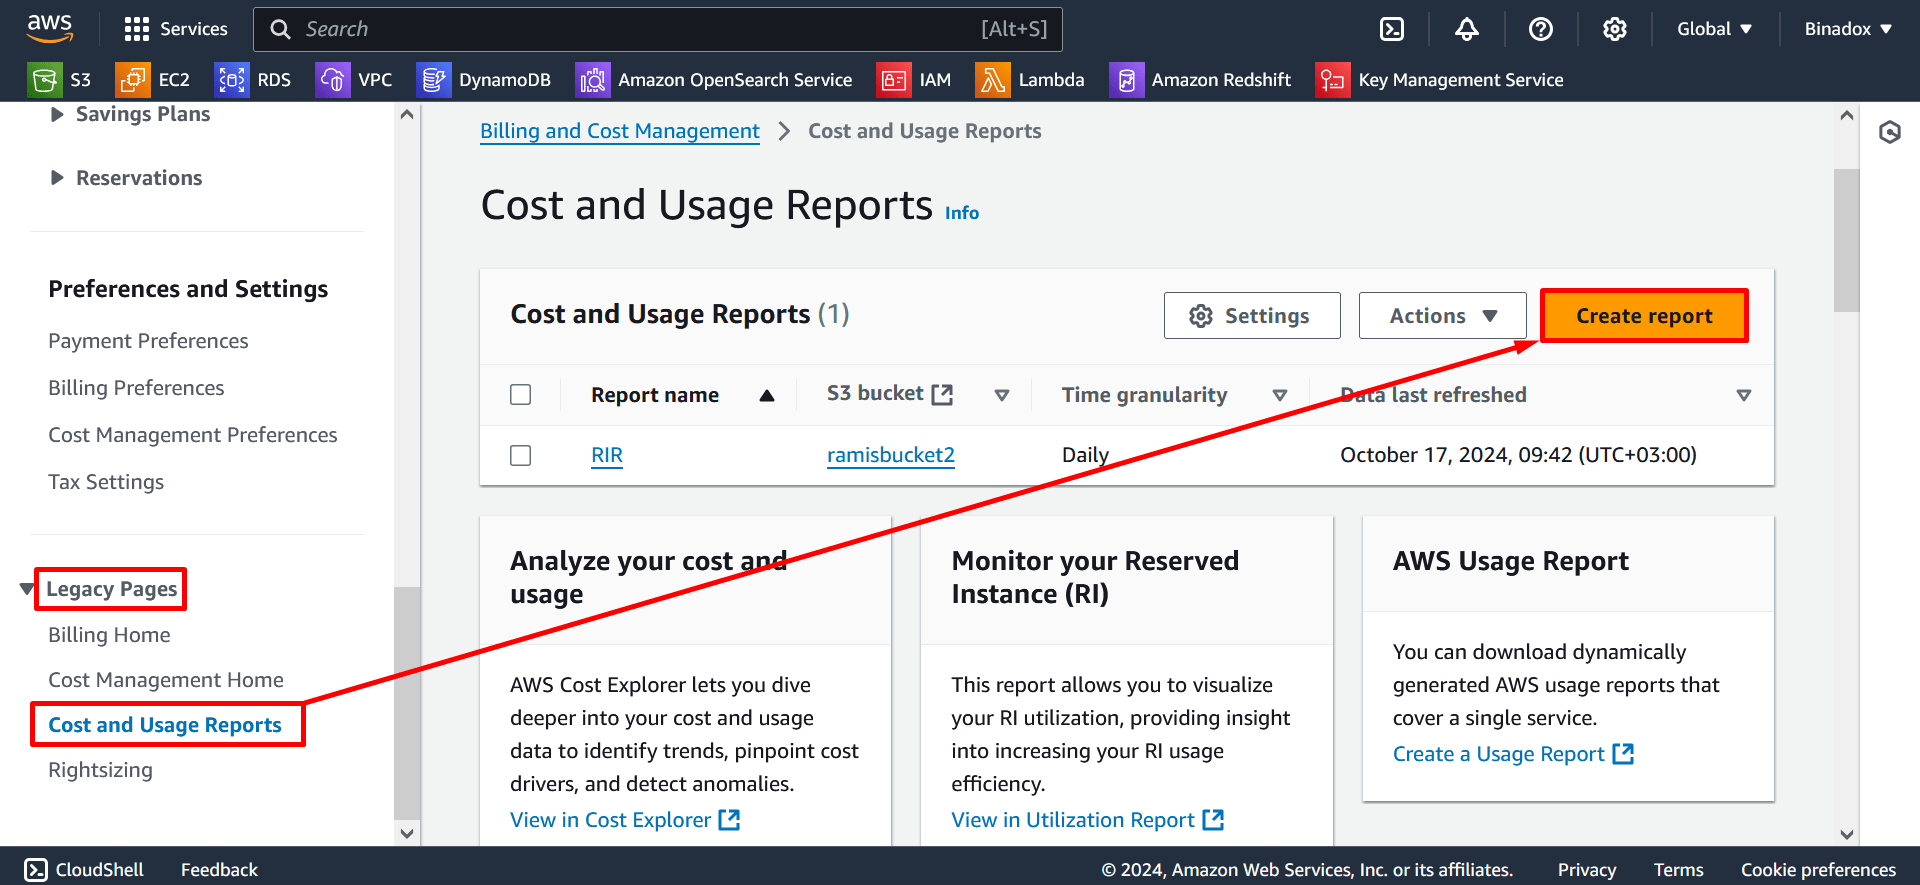The width and height of the screenshot is (1920, 885).
Task: Open the Privacy link in the footer
Action: pyautogui.click(x=1586, y=870)
